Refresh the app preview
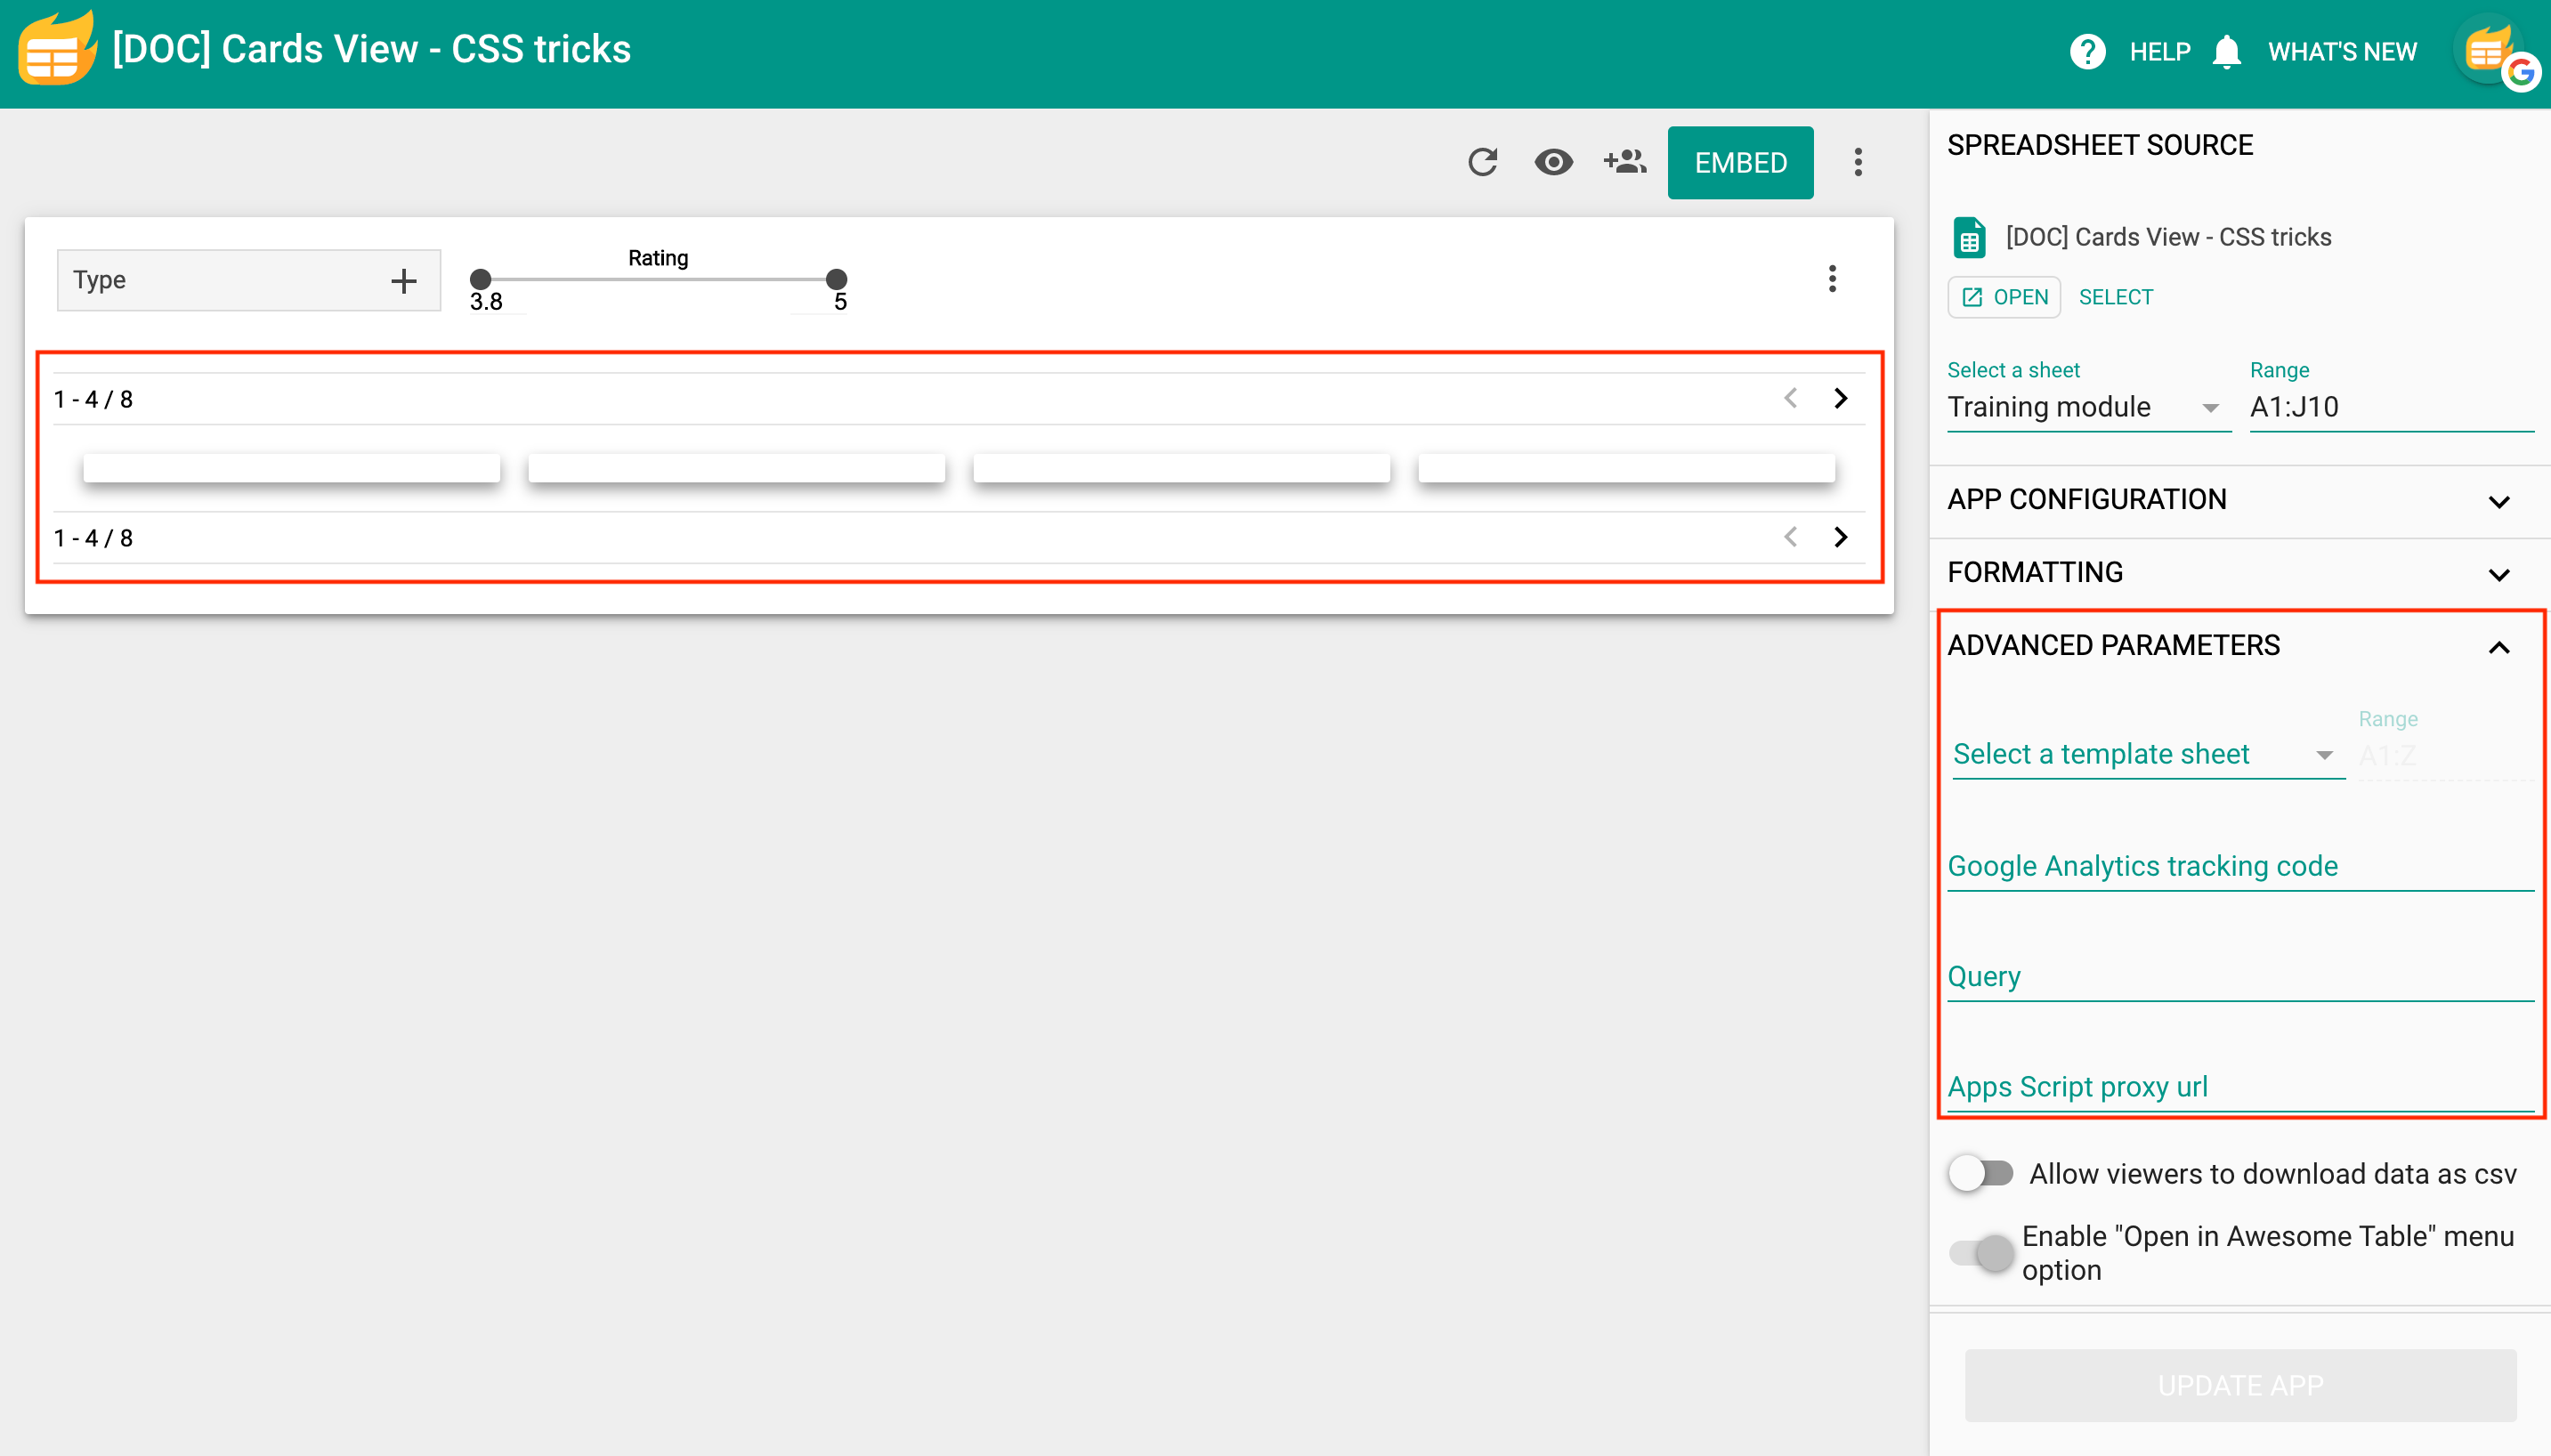Image resolution: width=2551 pixels, height=1456 pixels. pos(1482,162)
